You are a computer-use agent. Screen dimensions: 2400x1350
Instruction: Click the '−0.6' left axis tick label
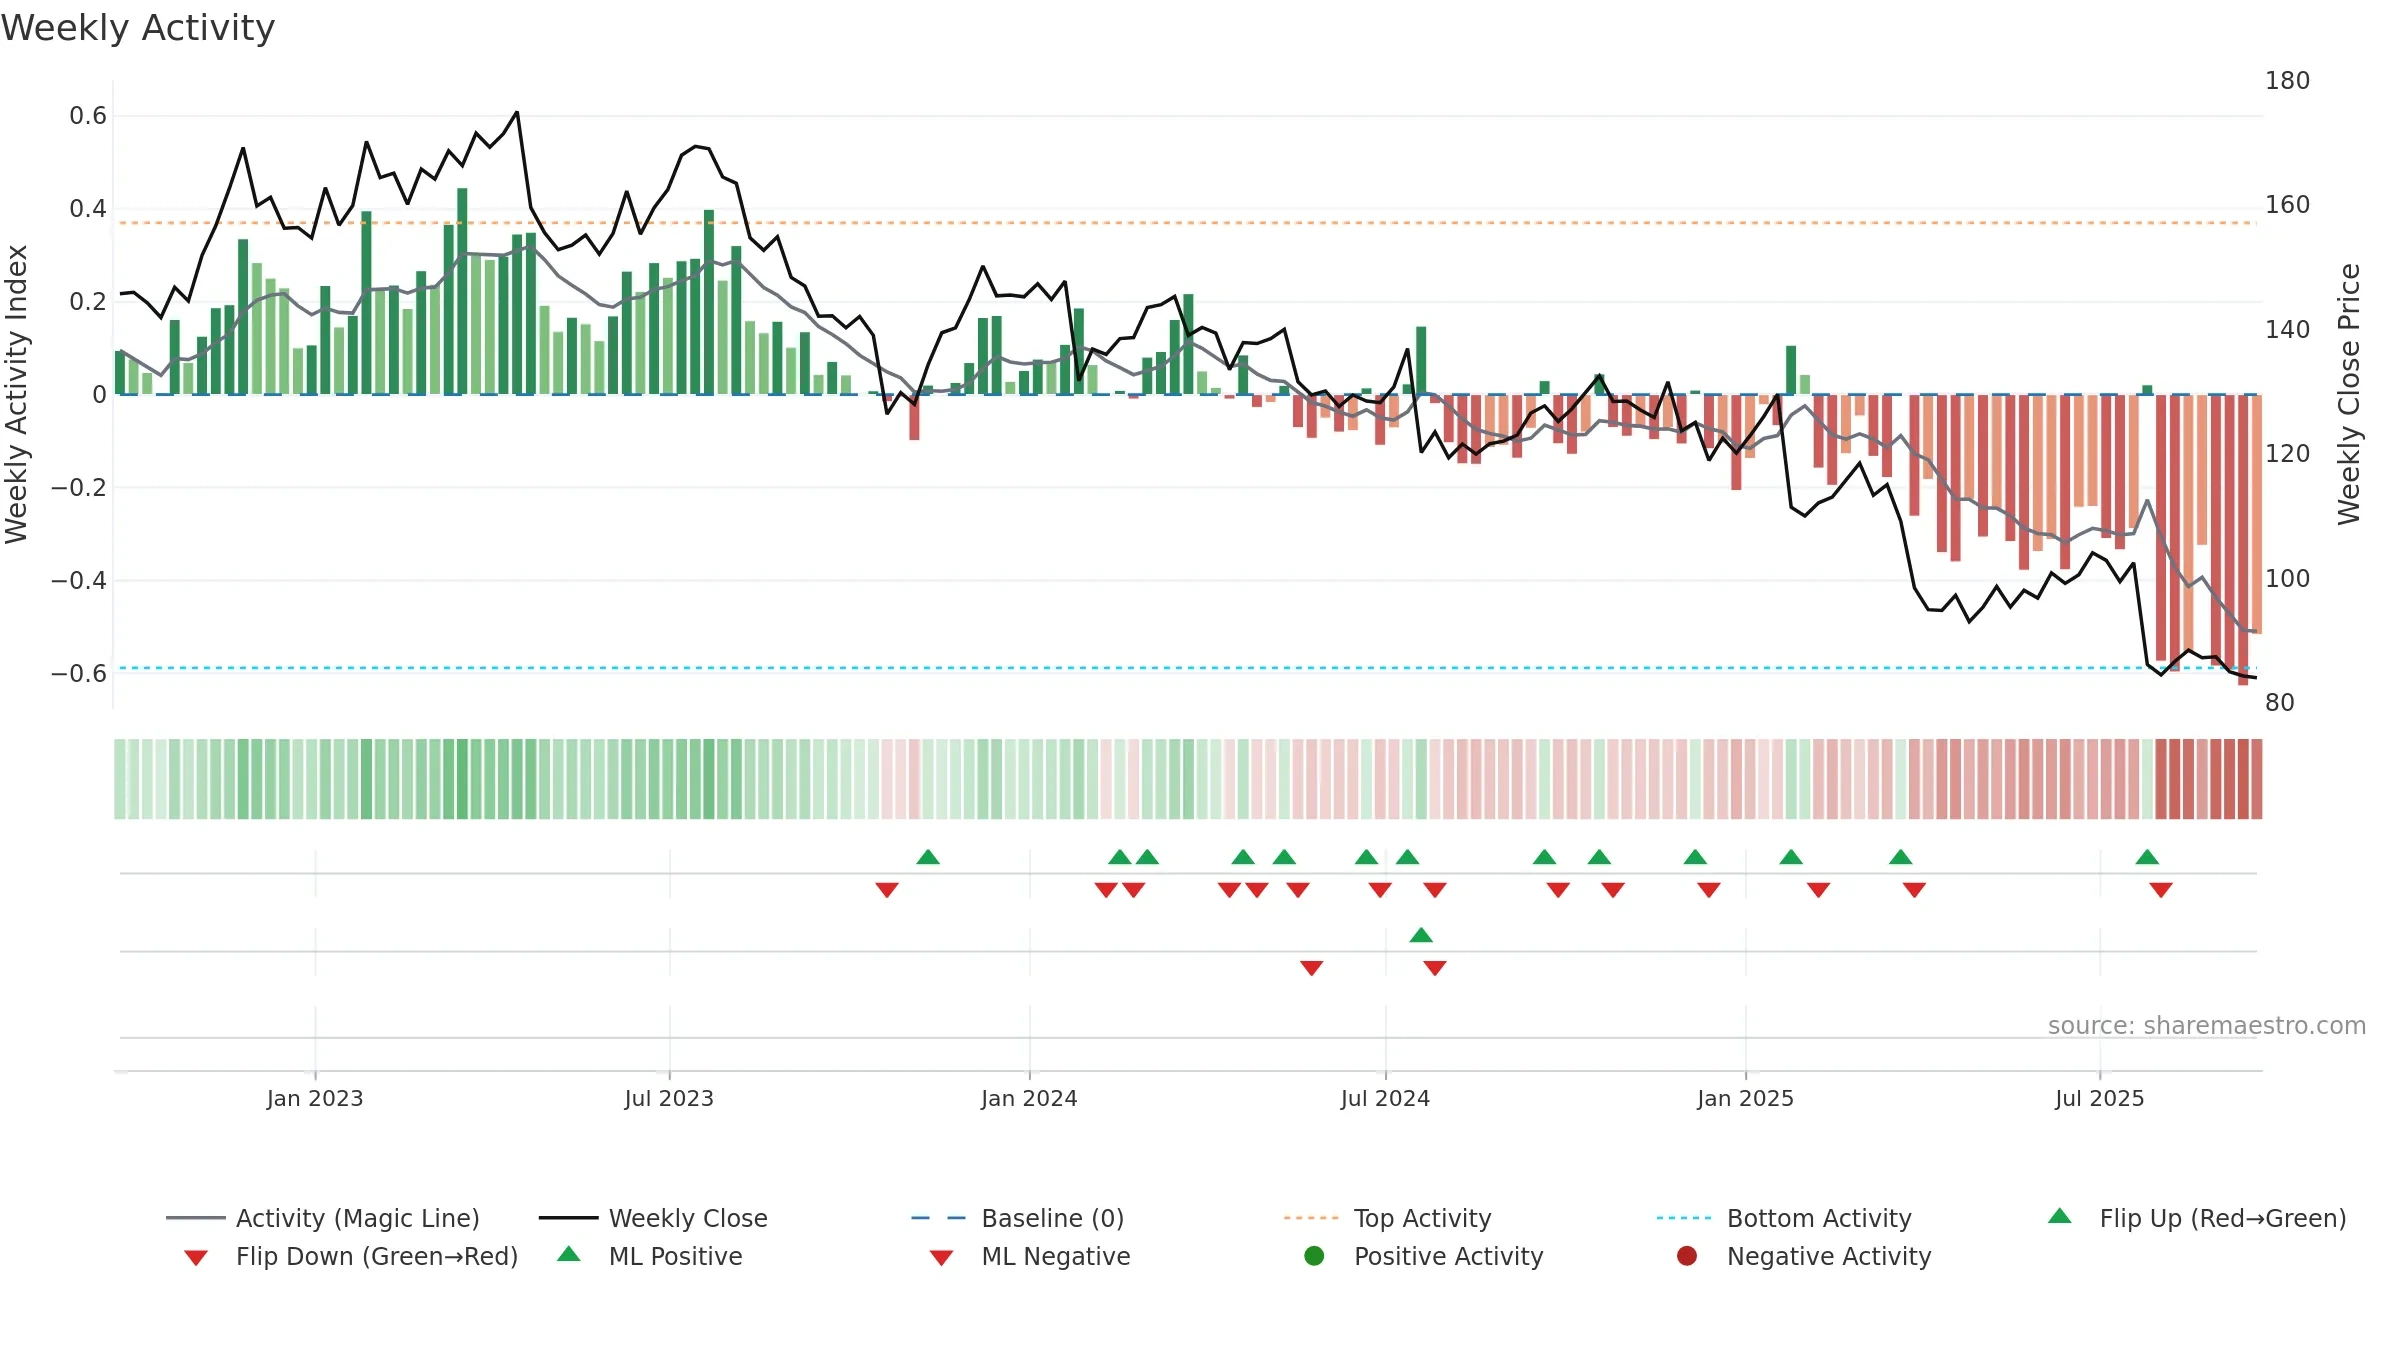tap(79, 674)
